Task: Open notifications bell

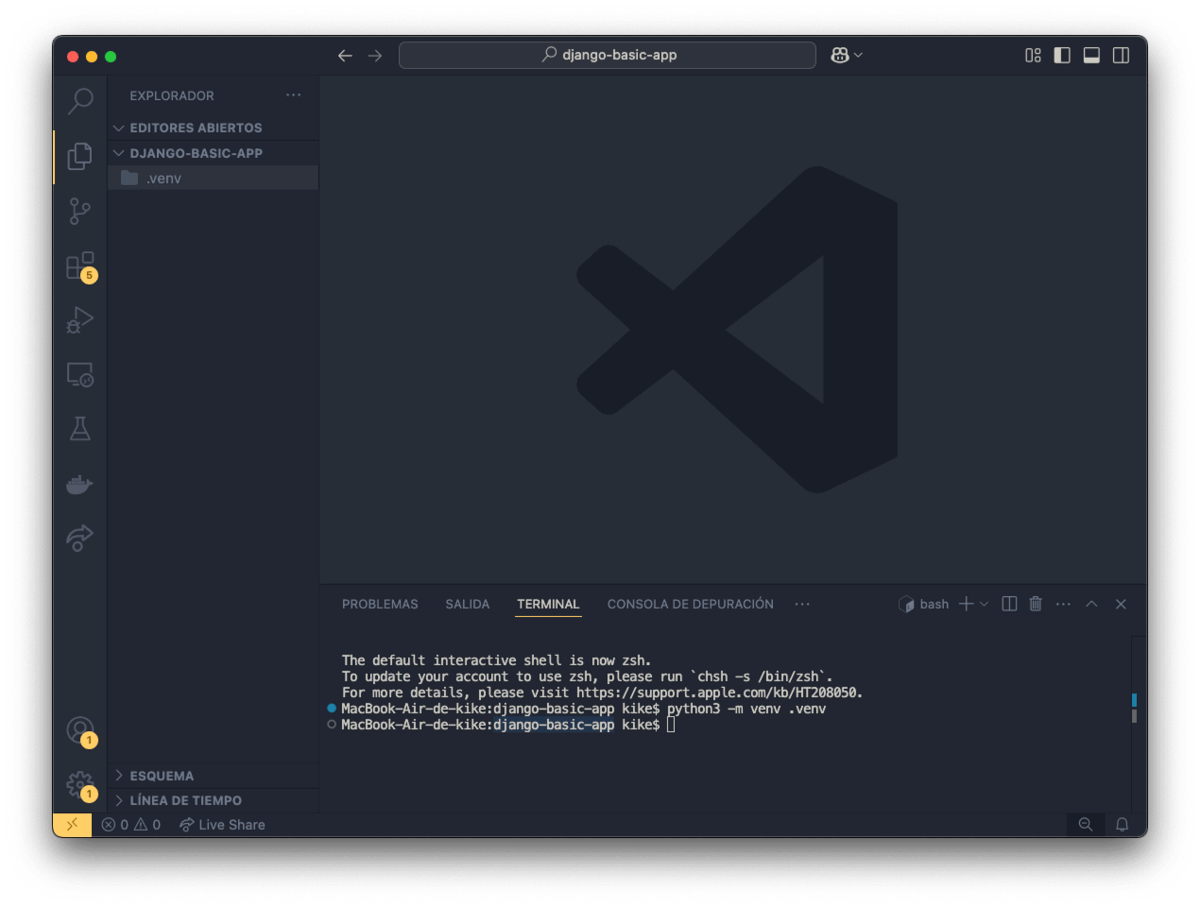Action: pos(1122,825)
